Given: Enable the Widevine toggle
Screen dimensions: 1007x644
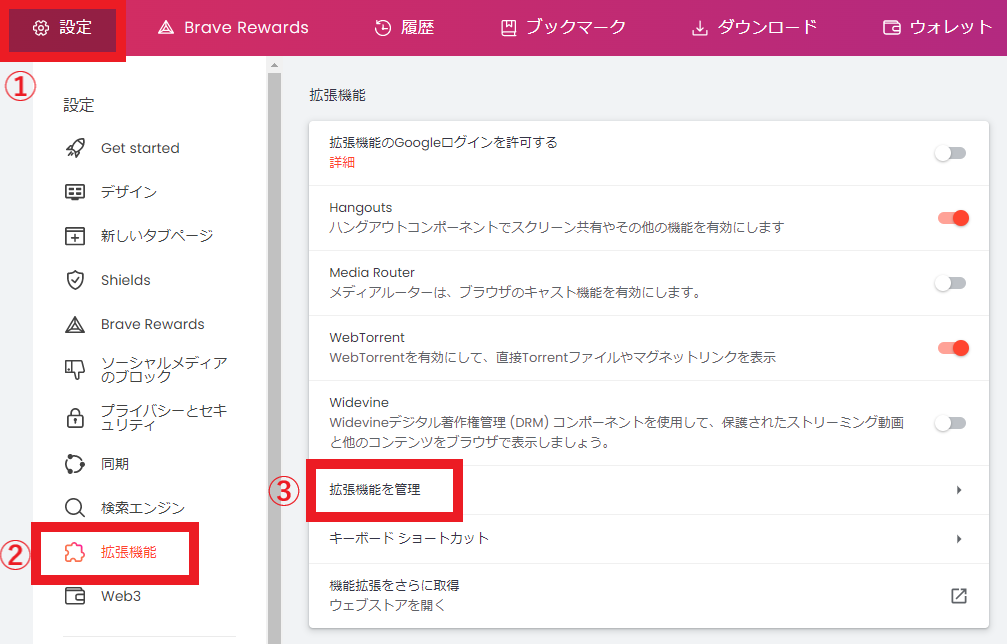Looking at the screenshot, I should (x=950, y=422).
